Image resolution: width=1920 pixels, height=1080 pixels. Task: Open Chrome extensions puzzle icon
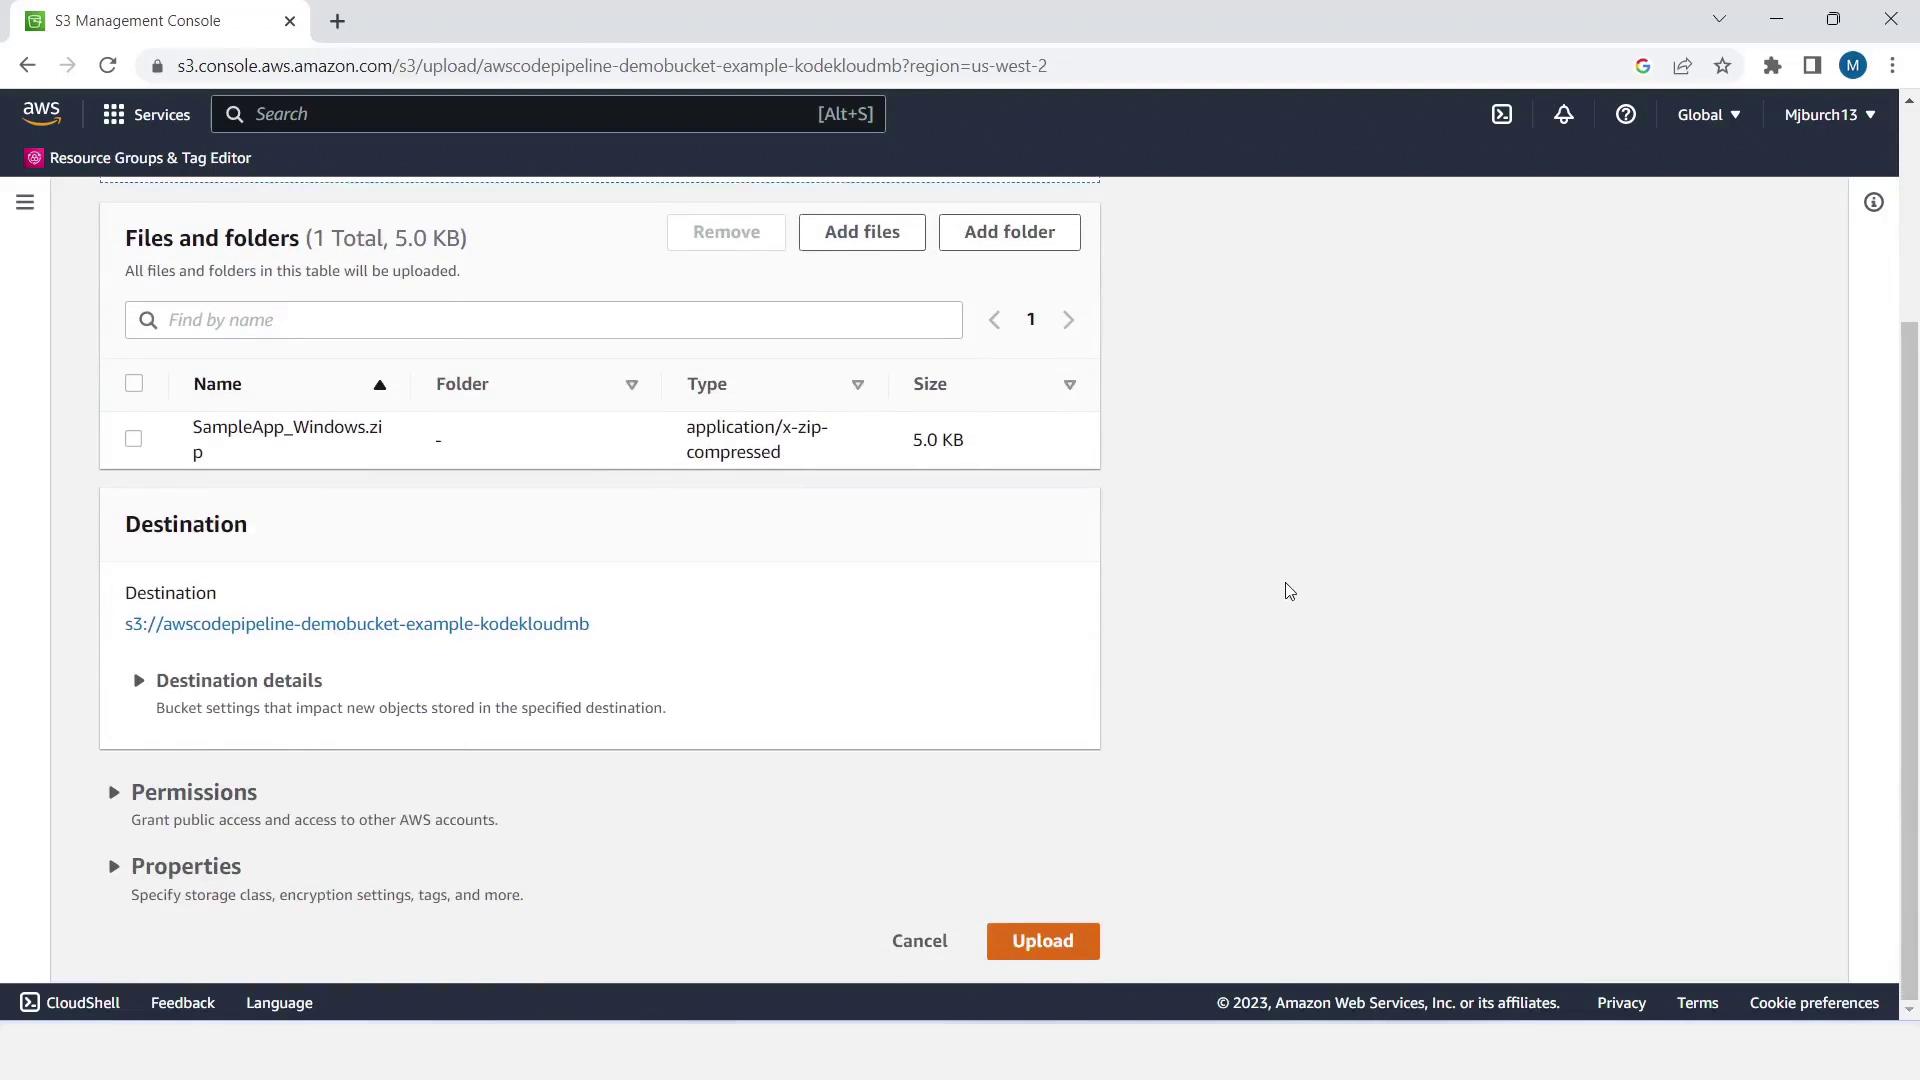pyautogui.click(x=1772, y=66)
